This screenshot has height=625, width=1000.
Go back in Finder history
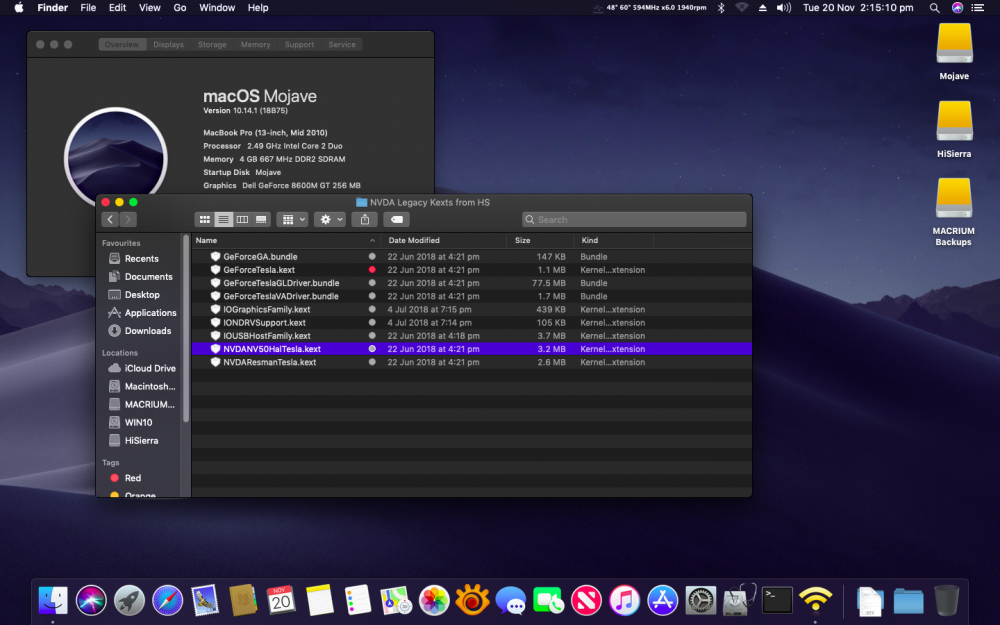coord(110,219)
